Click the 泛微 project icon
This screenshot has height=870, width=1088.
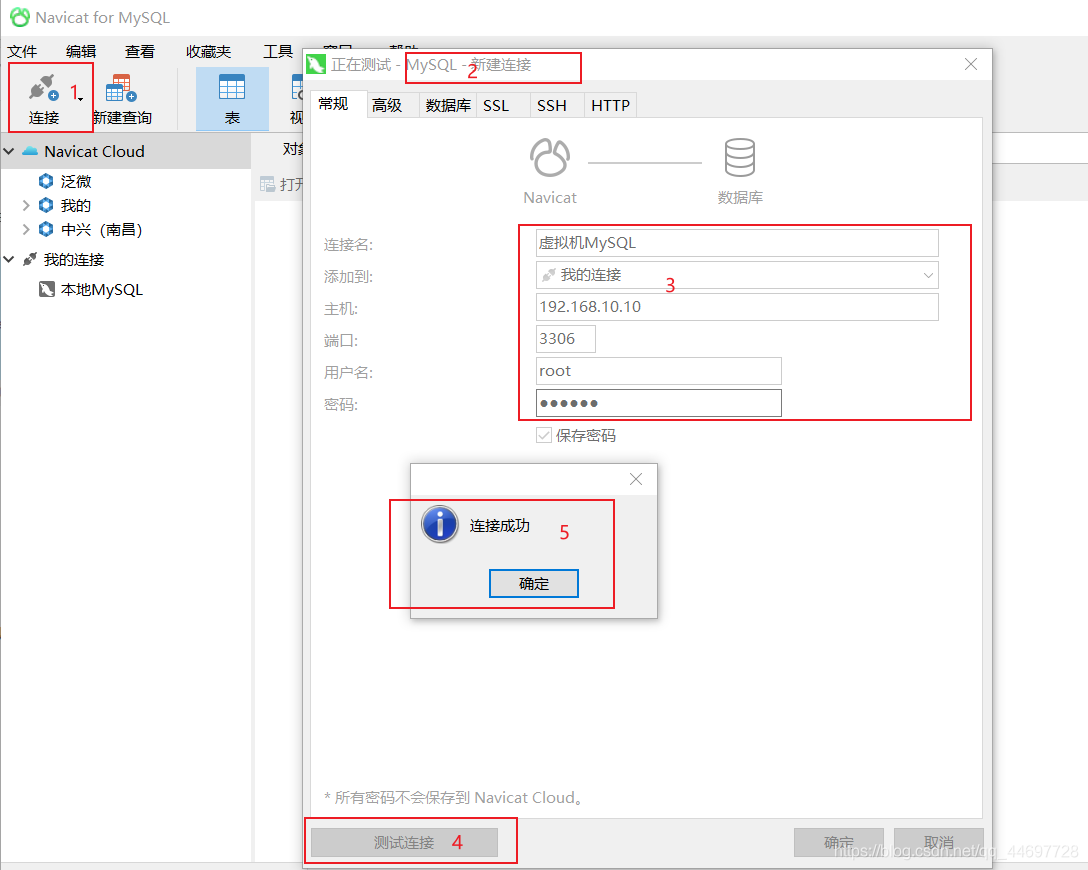pos(46,181)
